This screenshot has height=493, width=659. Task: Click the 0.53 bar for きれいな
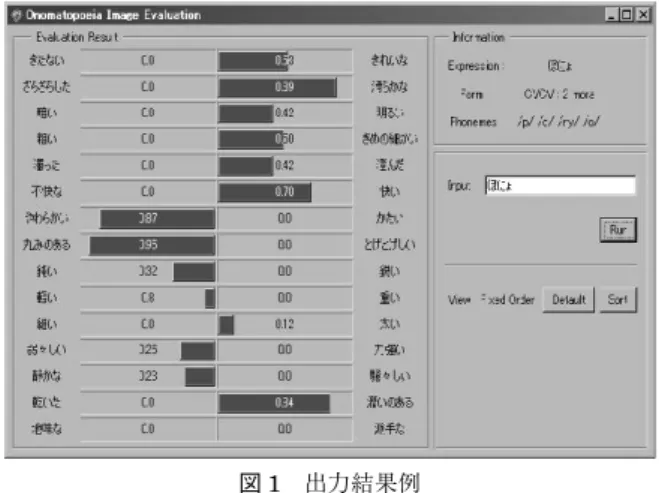253,61
